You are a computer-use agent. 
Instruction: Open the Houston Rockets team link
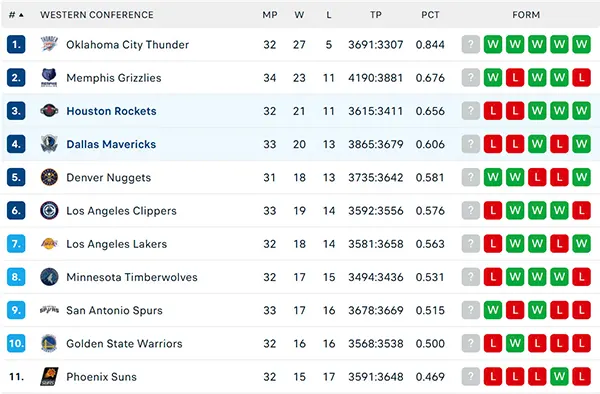111,111
